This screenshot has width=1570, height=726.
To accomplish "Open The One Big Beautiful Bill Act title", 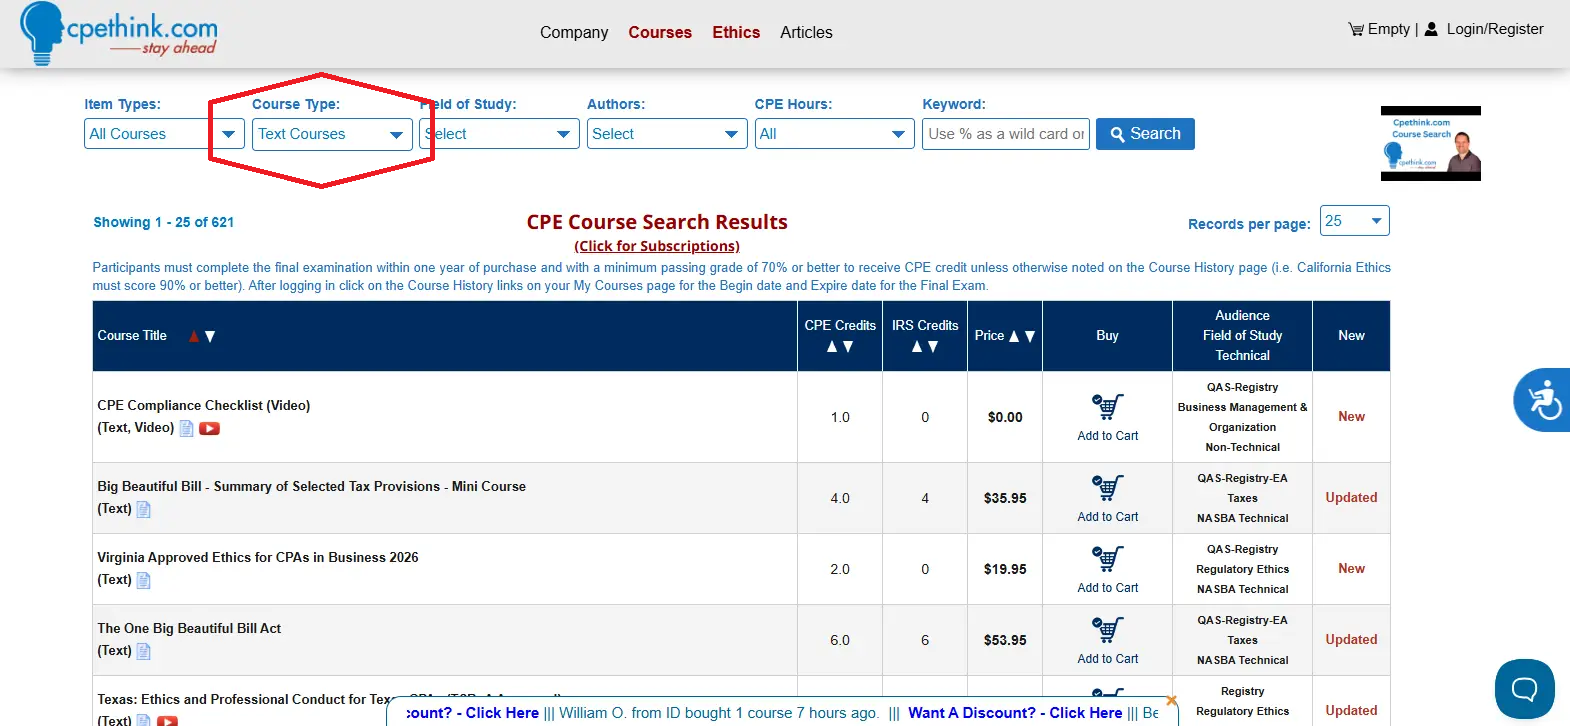I will (189, 628).
